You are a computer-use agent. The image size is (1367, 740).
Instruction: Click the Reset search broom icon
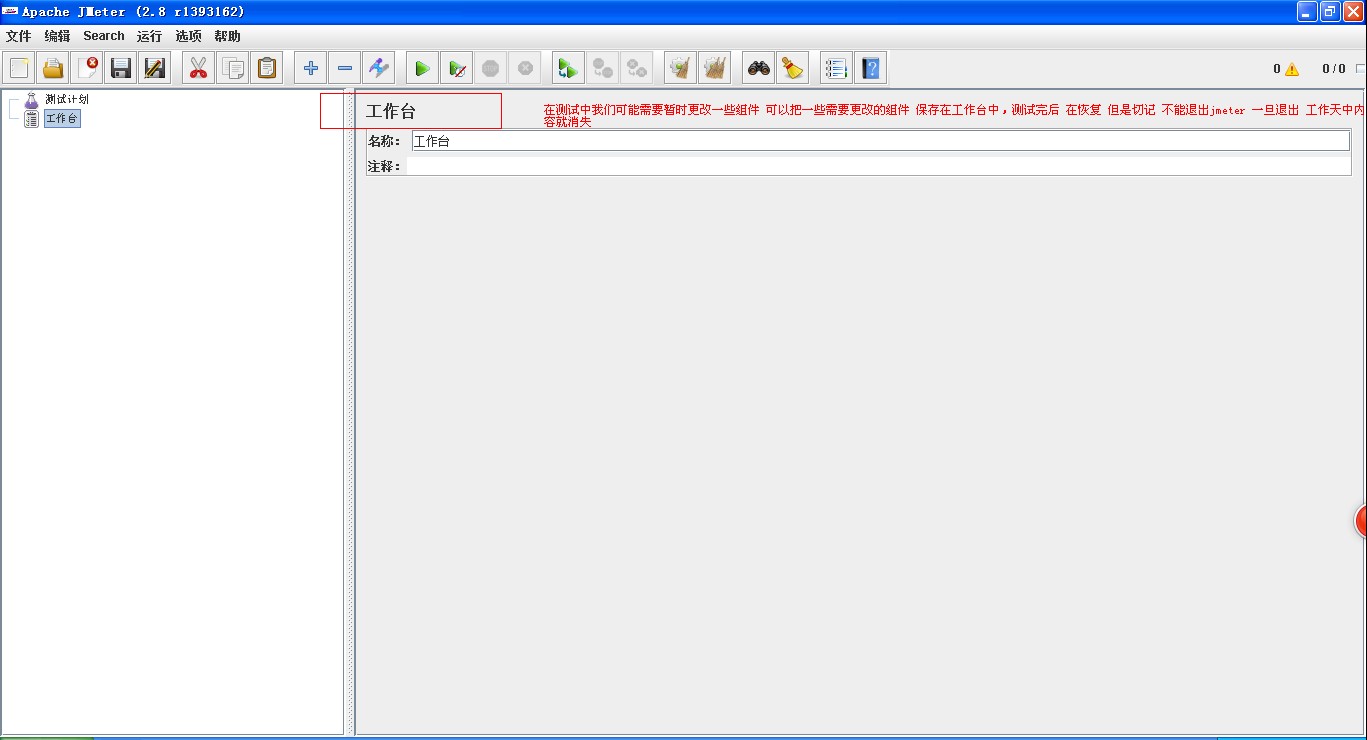click(x=793, y=68)
